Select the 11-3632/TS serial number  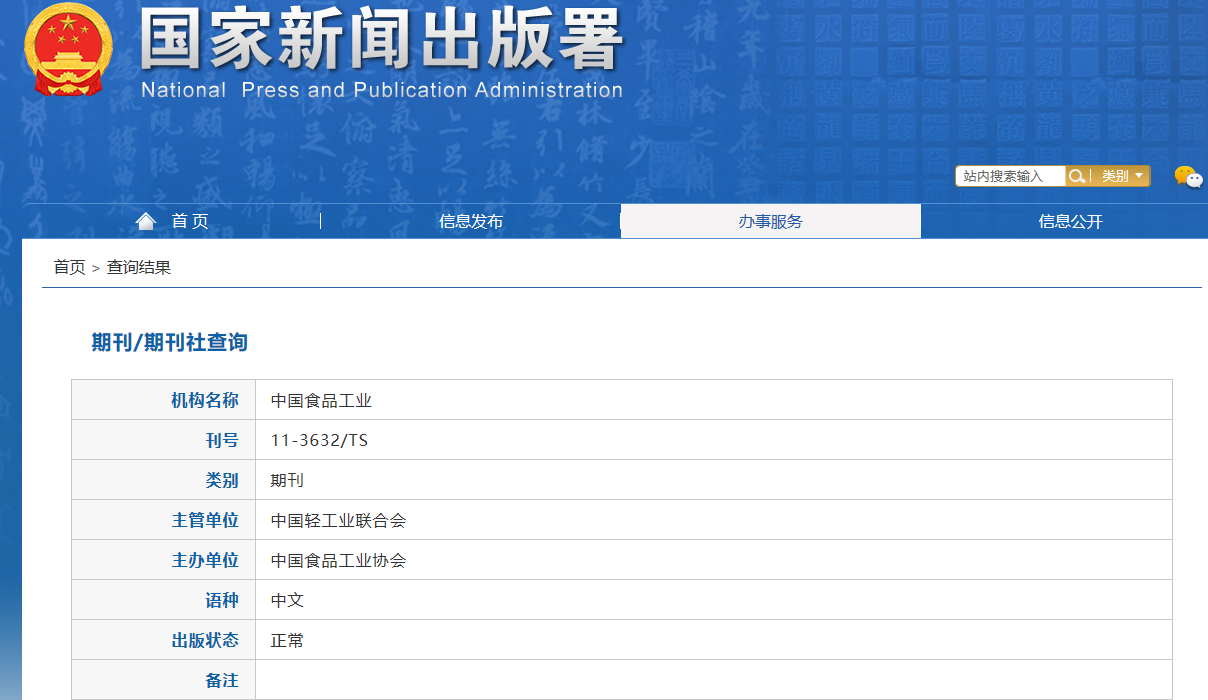319,440
